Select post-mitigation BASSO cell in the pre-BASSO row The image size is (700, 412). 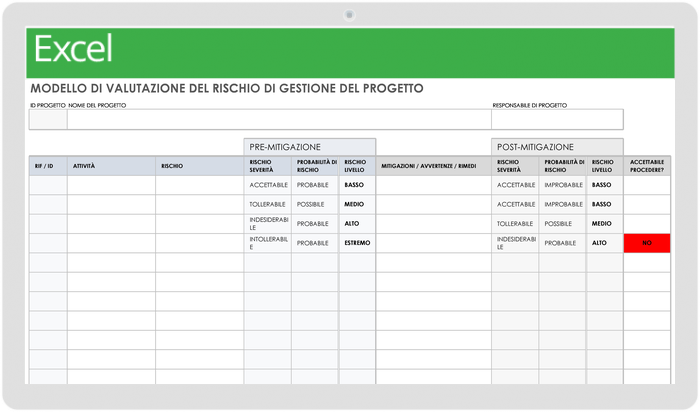point(605,185)
